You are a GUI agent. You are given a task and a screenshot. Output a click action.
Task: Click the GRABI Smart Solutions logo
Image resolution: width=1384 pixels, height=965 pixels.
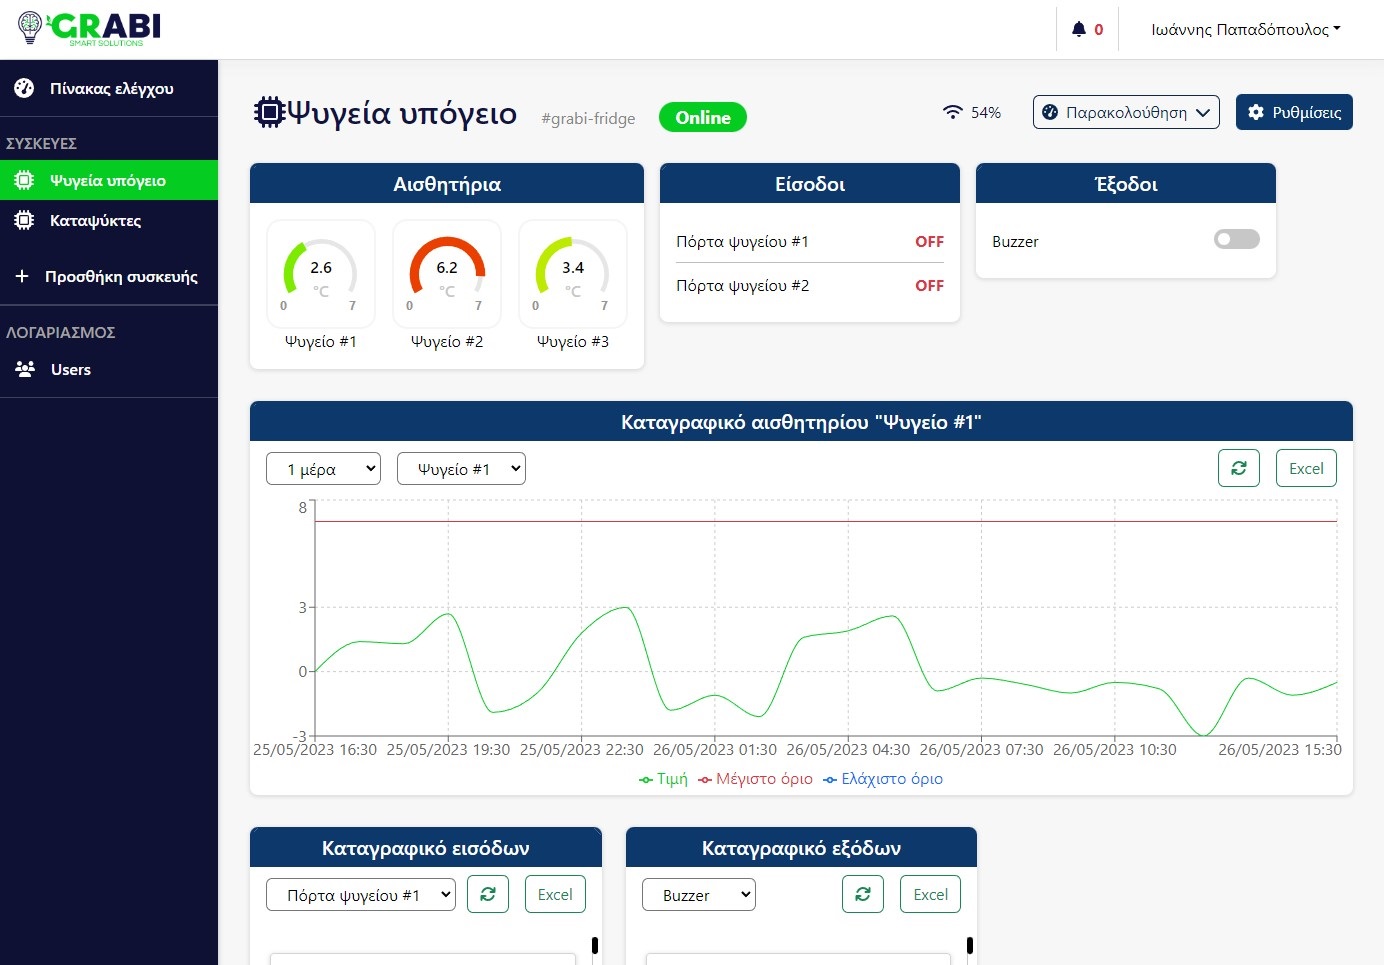(x=89, y=28)
